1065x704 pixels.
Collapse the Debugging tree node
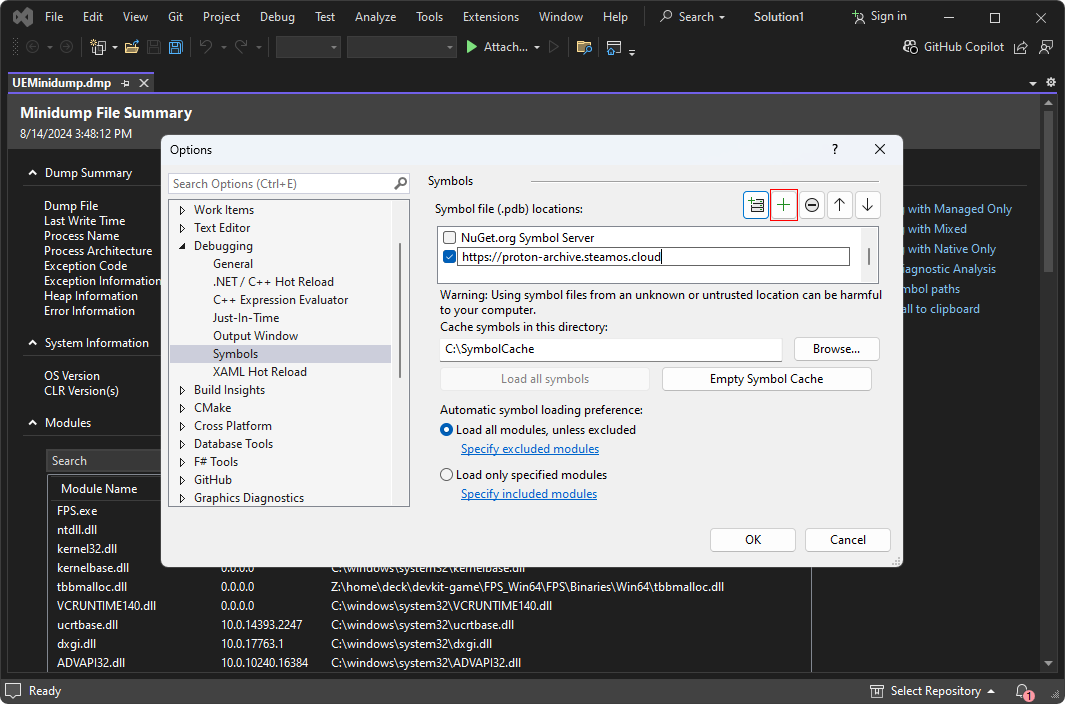[x=182, y=246]
